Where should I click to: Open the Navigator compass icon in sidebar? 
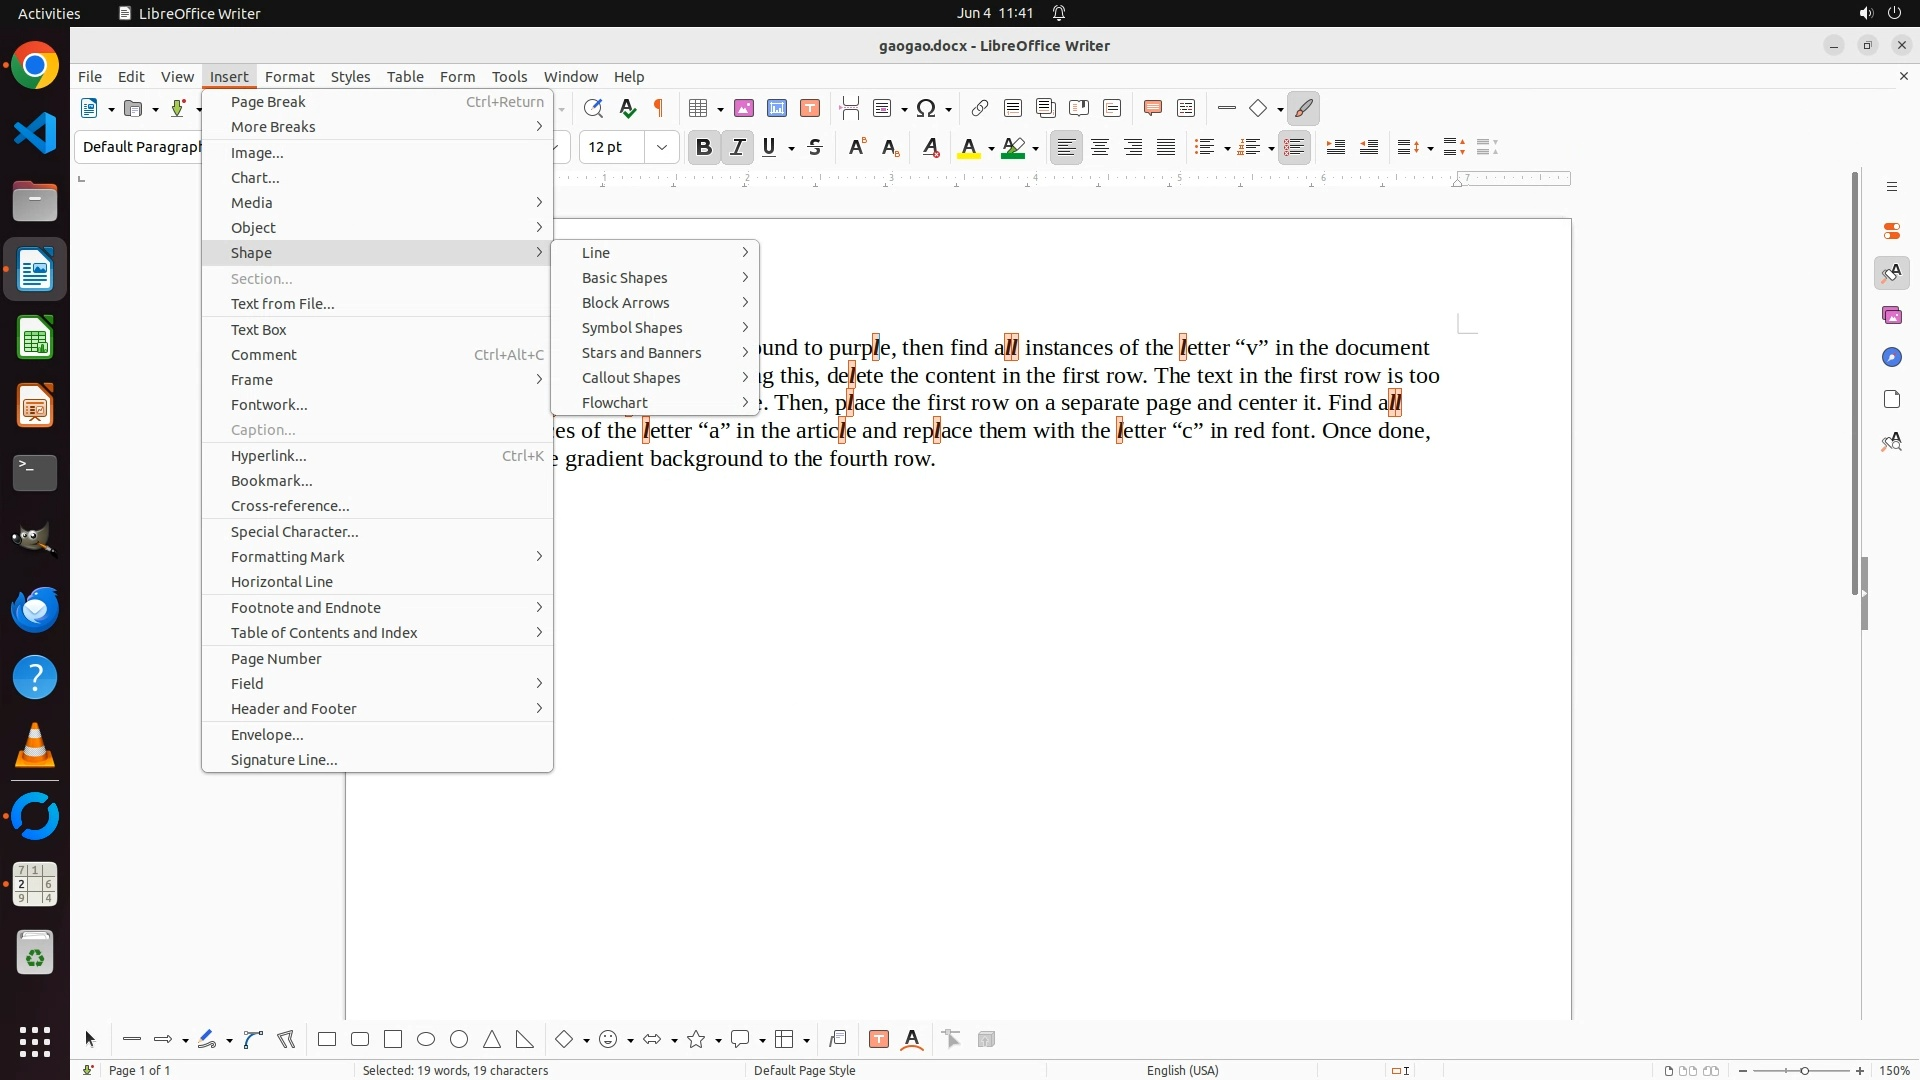point(1891,357)
